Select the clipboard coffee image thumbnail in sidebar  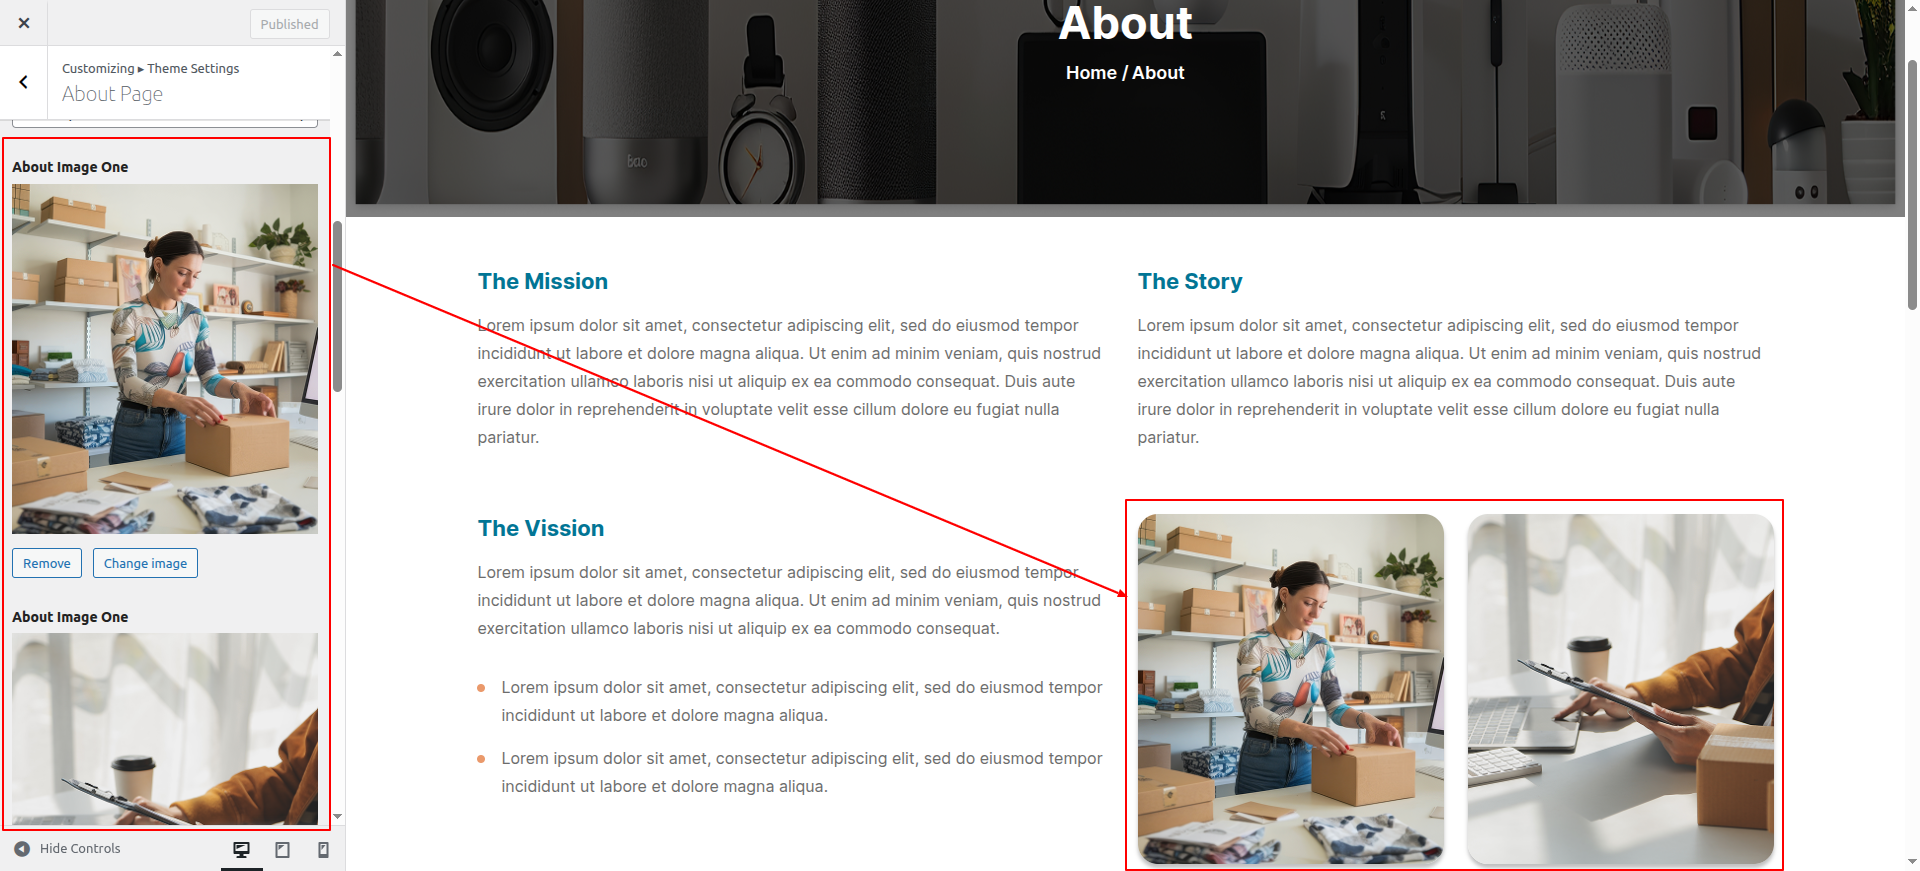[165, 729]
